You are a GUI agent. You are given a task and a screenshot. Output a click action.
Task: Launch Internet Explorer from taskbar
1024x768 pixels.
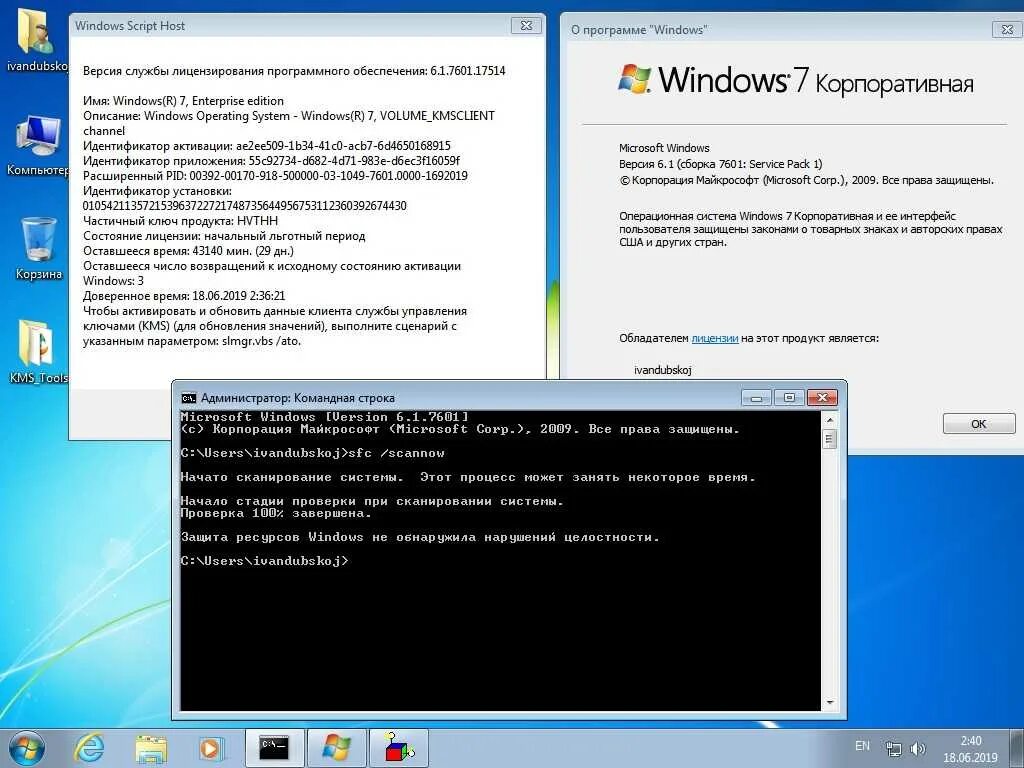[88, 748]
